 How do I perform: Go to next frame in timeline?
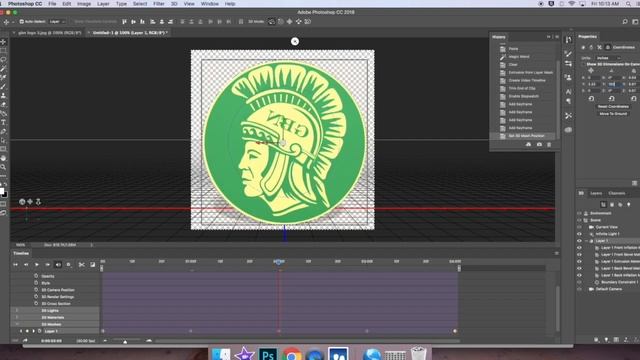coord(47,265)
